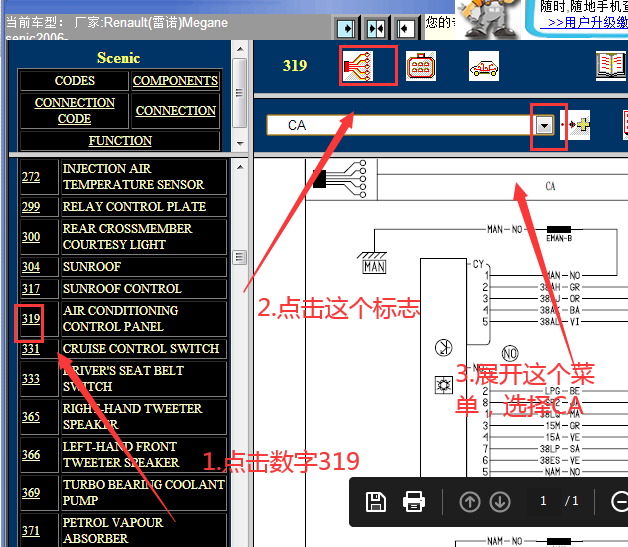Select component code 333
Image resolution: width=628 pixels, height=547 pixels.
click(31, 379)
